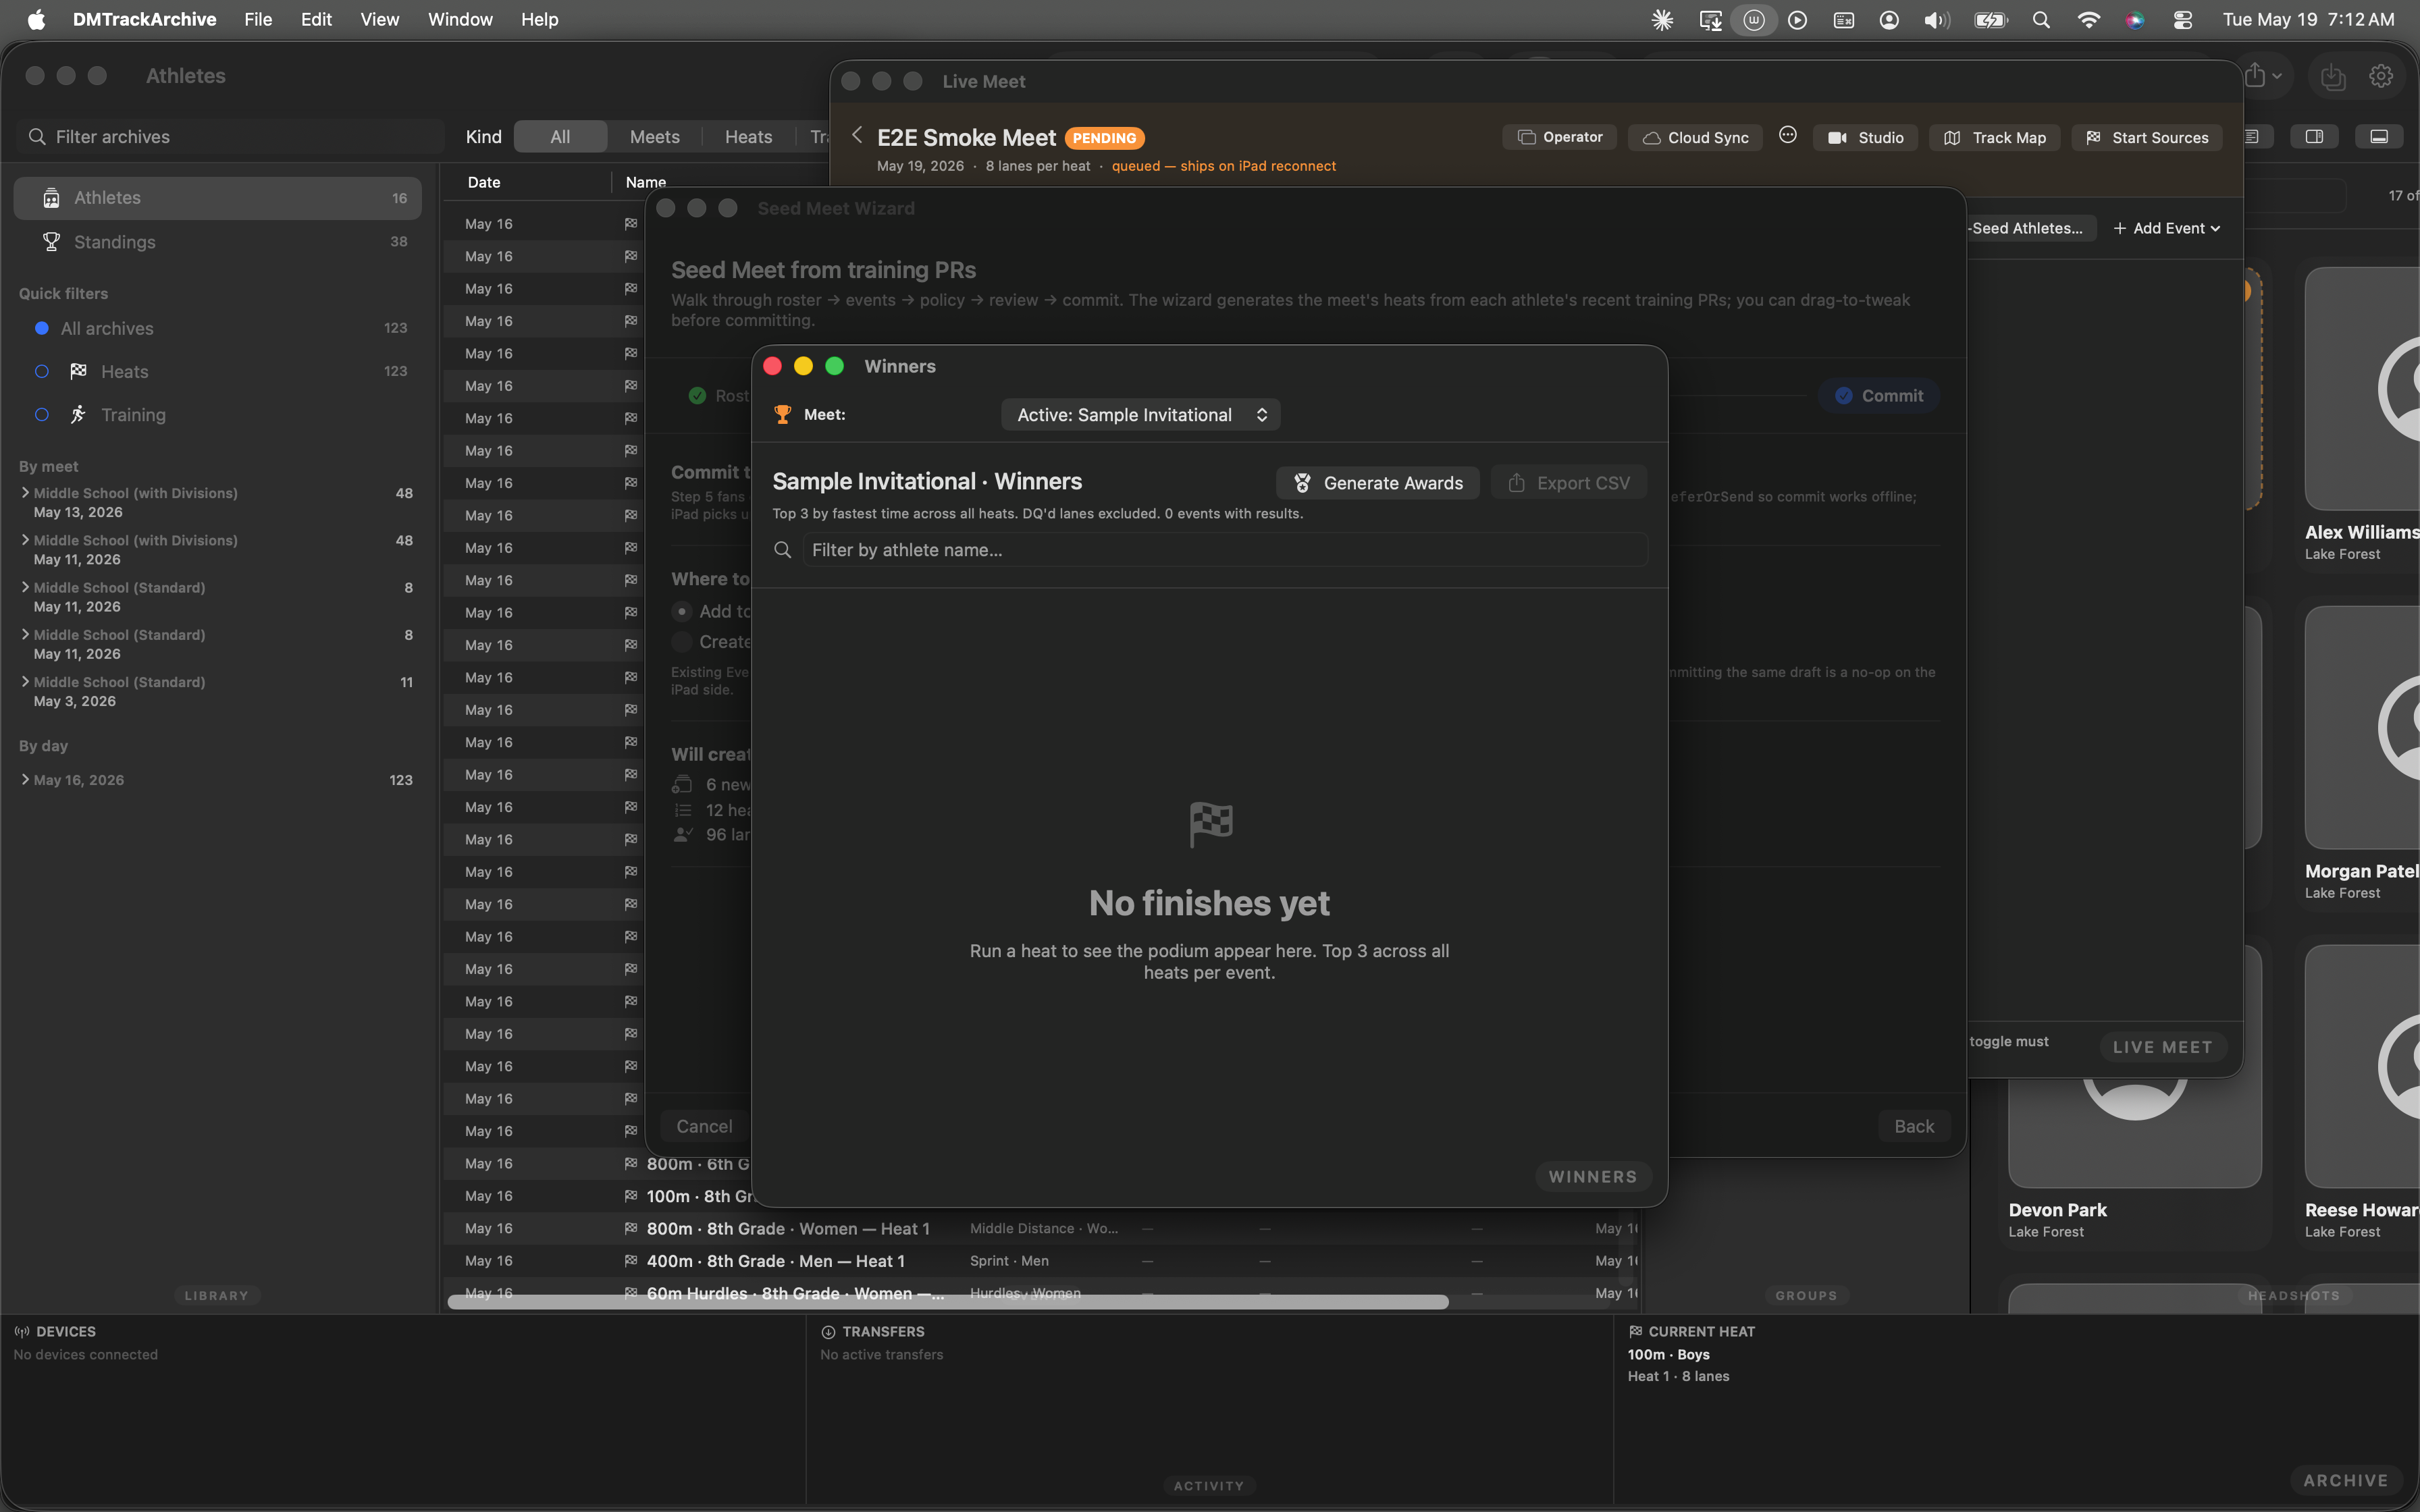Select the Training quick filter radio
Screen dimensions: 2420x1512
tap(42, 415)
